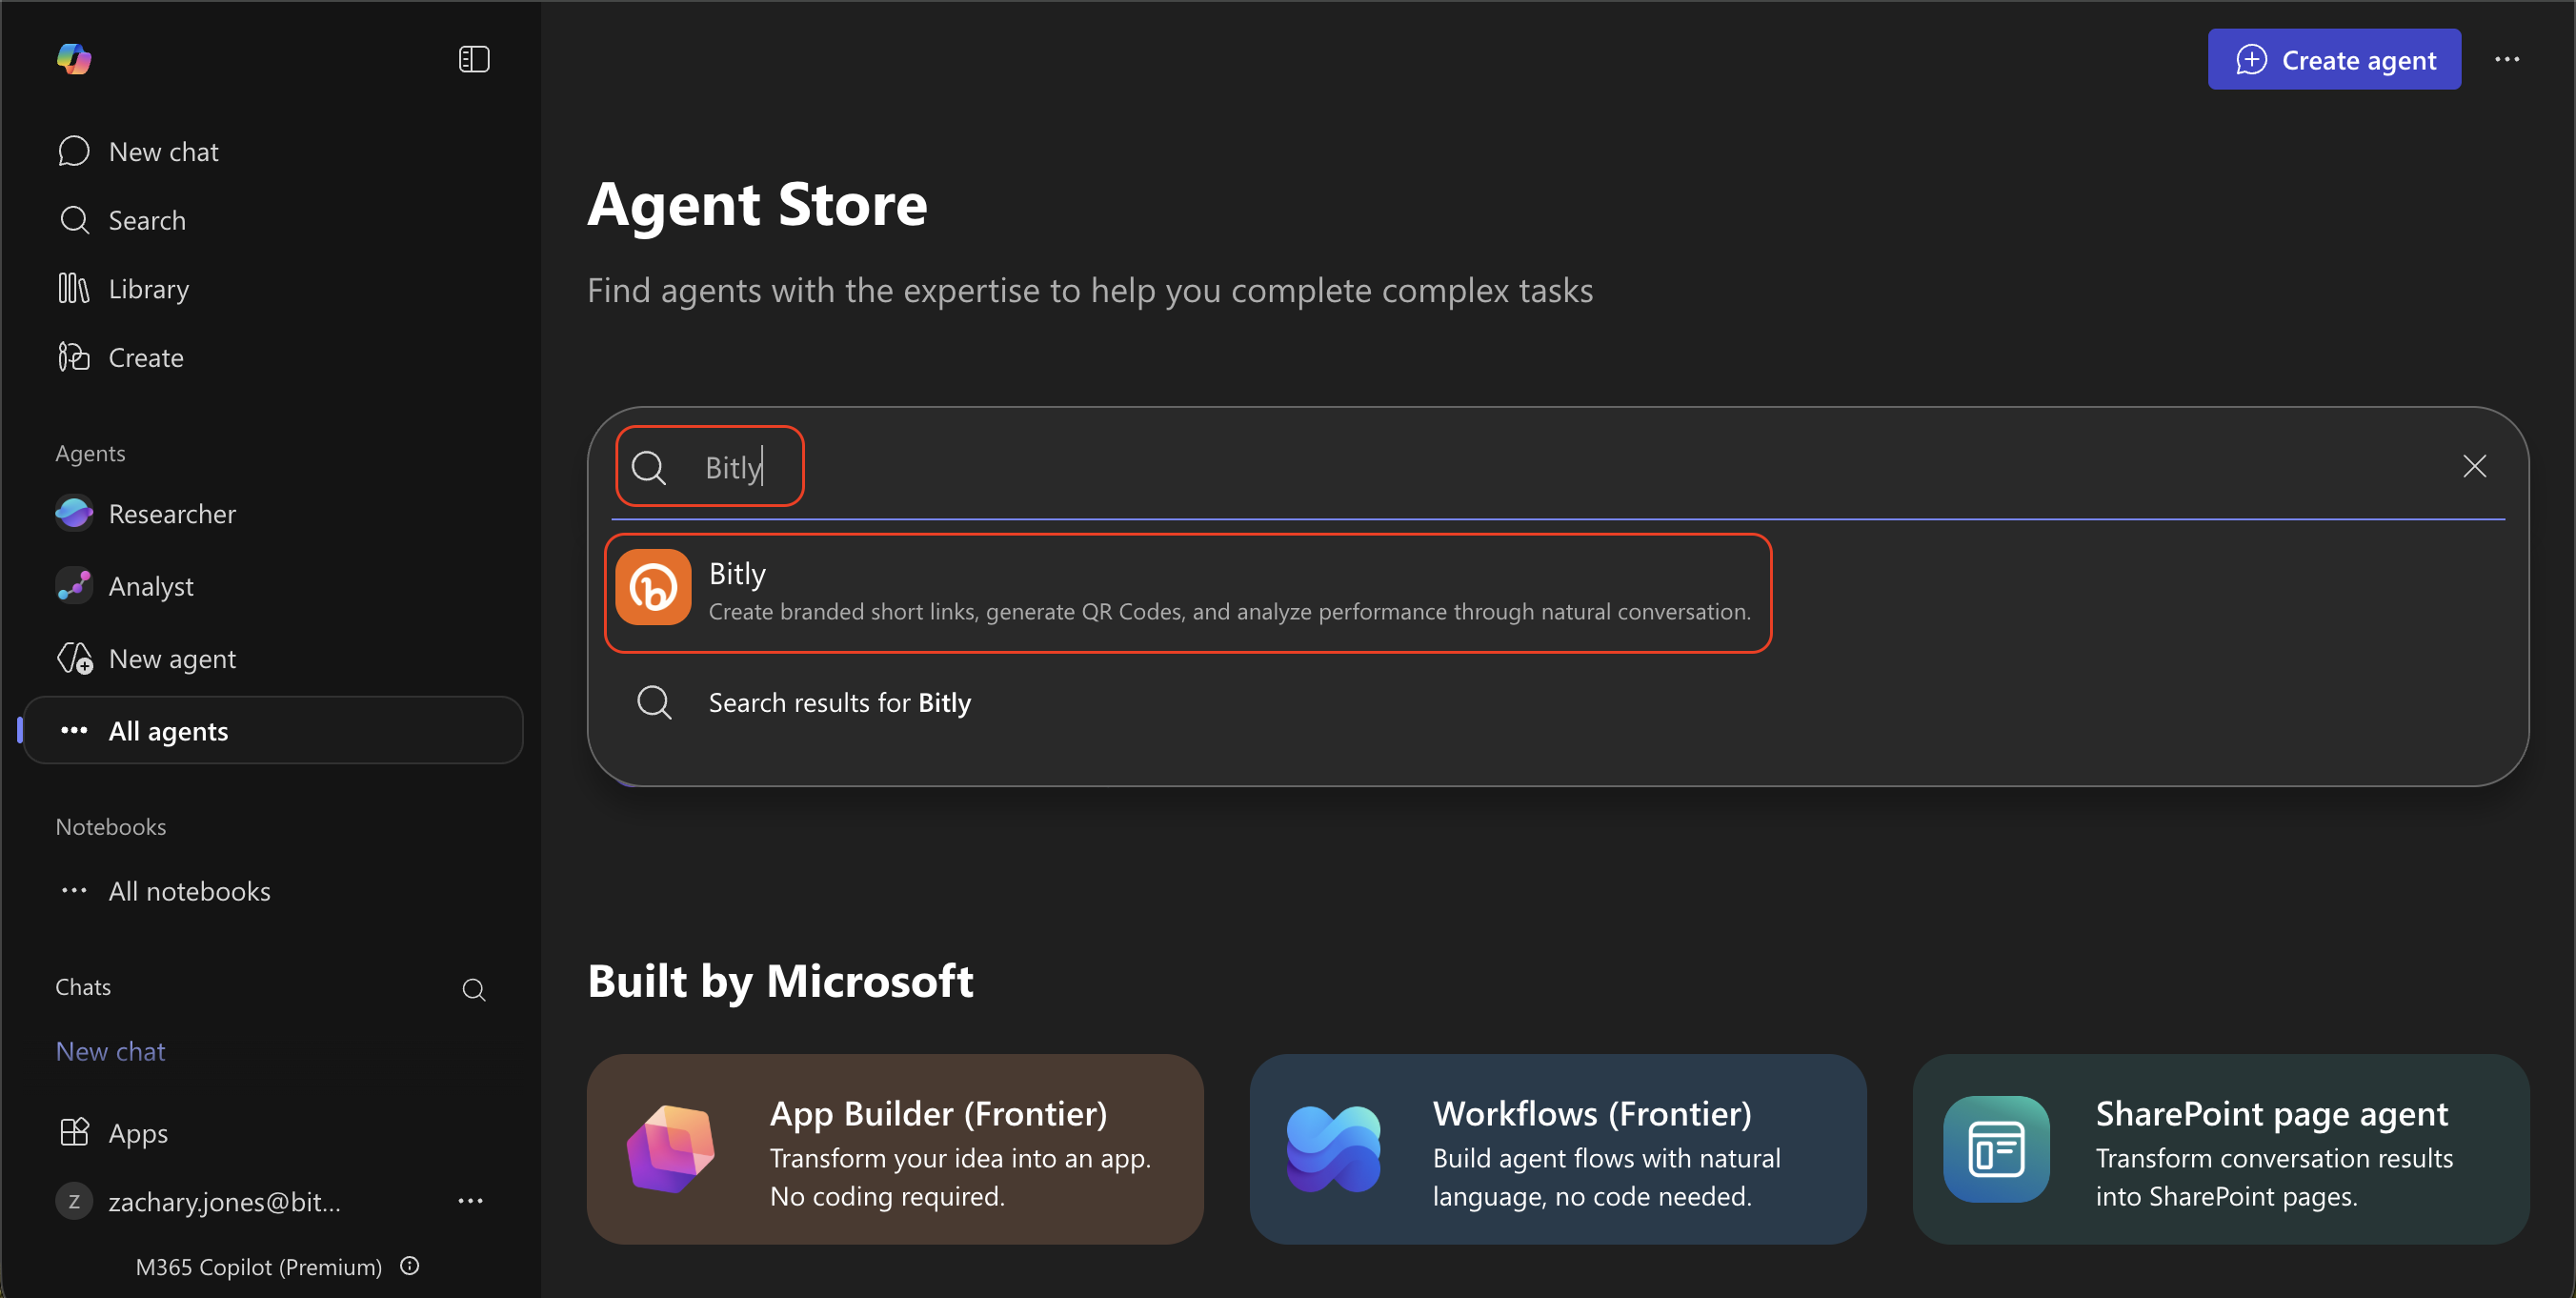2576x1298 pixels.
Task: Click Search results for Bitly
Action: point(839,703)
